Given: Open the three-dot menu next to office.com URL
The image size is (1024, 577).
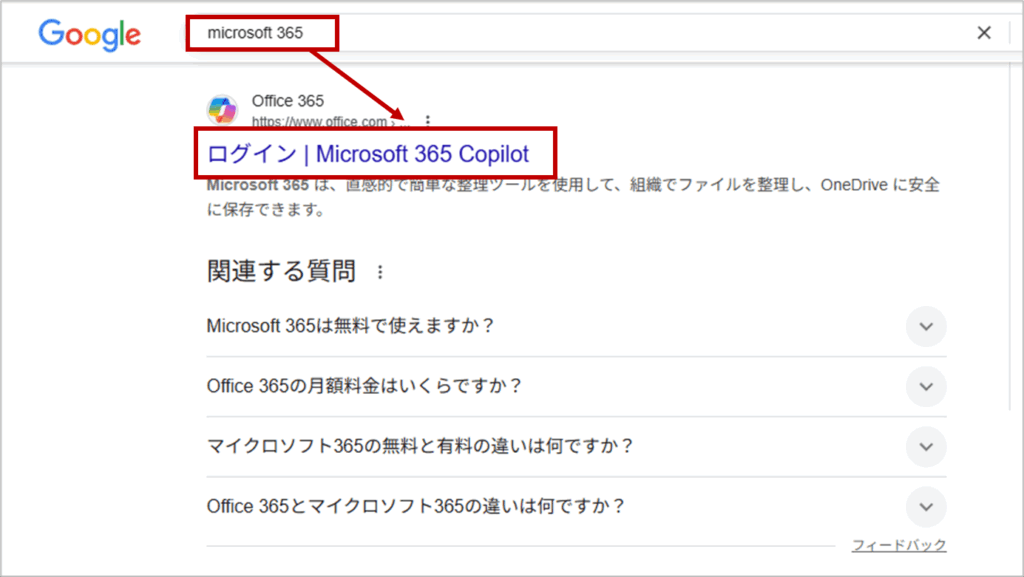Looking at the screenshot, I should pos(429,121).
